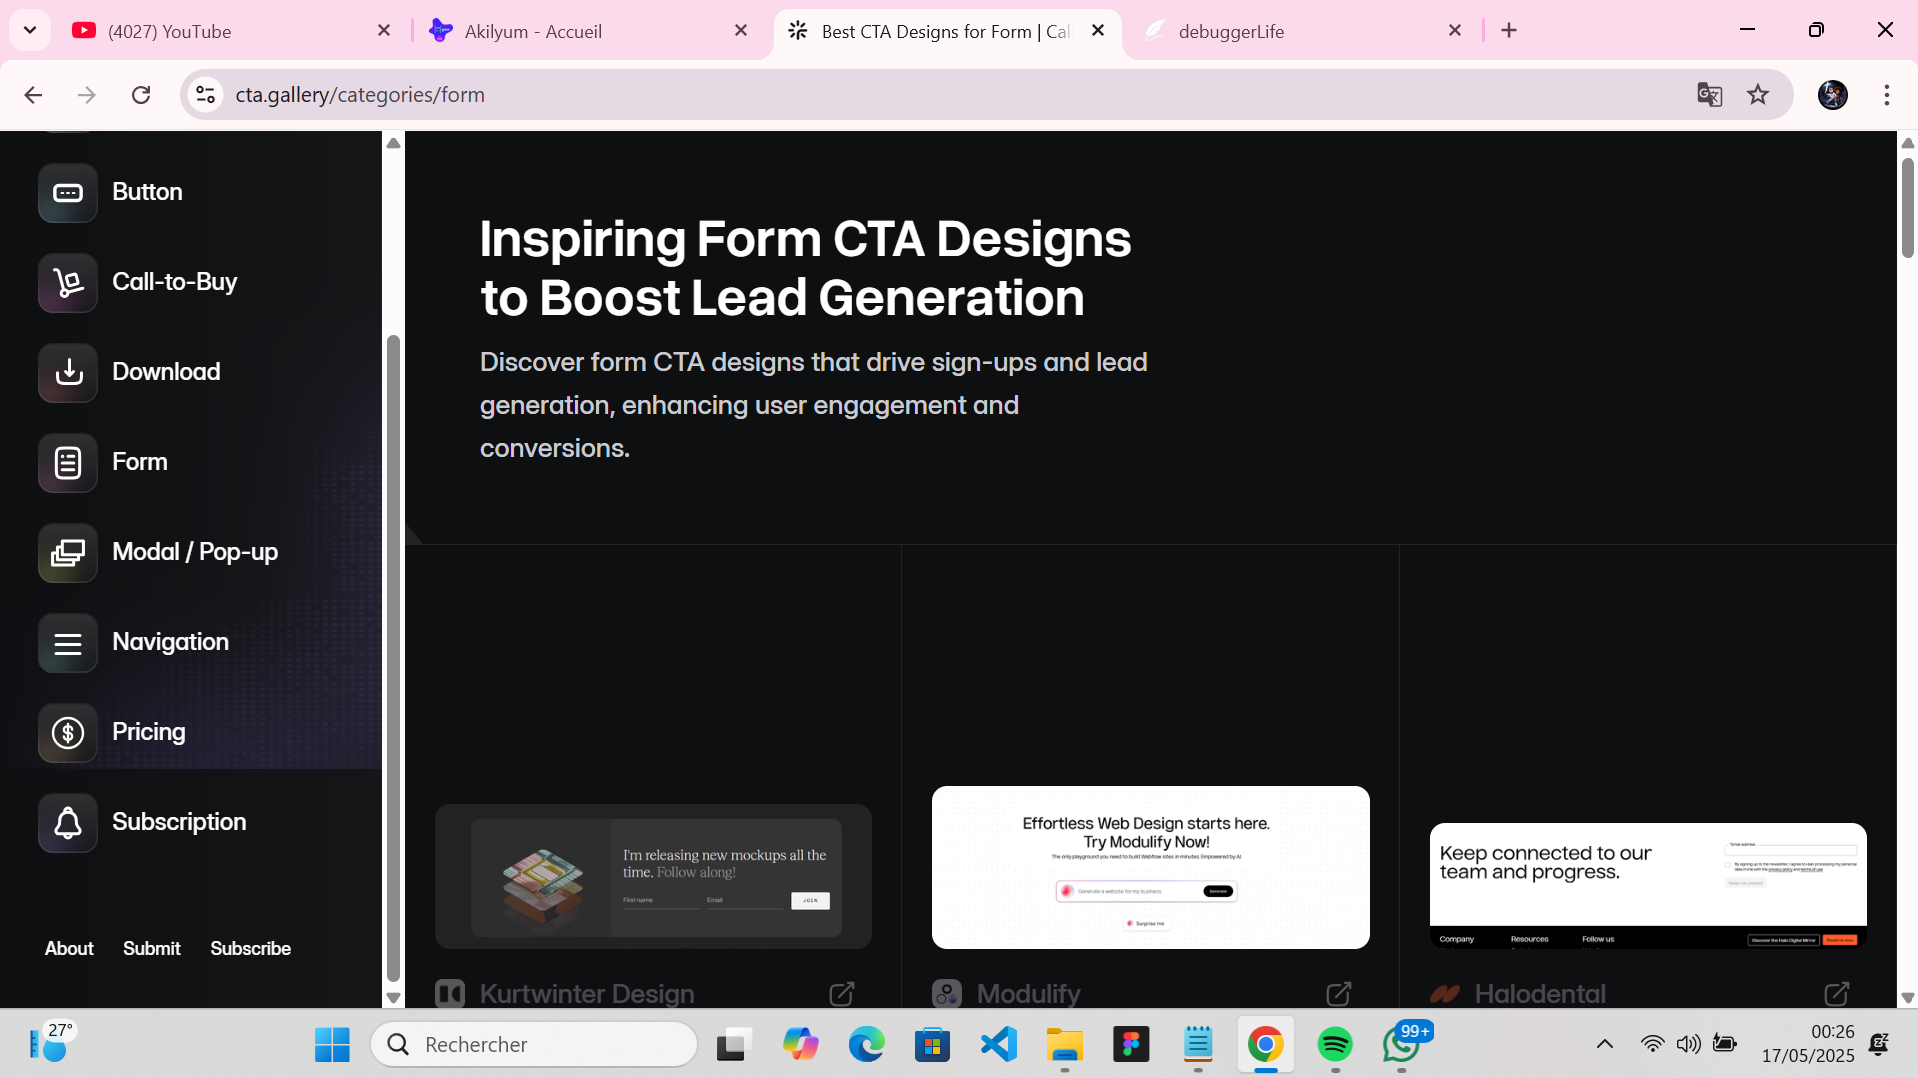Open the clock and date panel
Screen dimensions: 1918x1078
click(1808, 1044)
